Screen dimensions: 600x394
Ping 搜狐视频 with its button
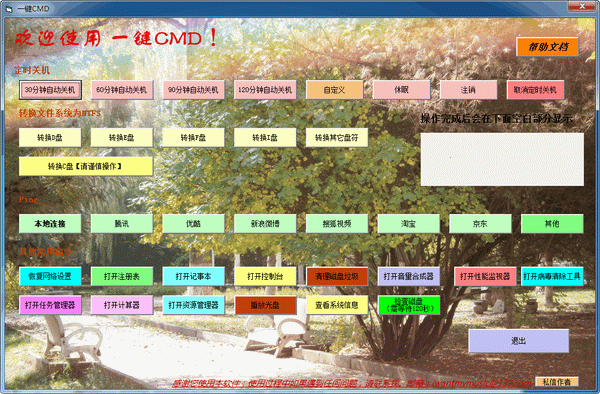tap(337, 224)
